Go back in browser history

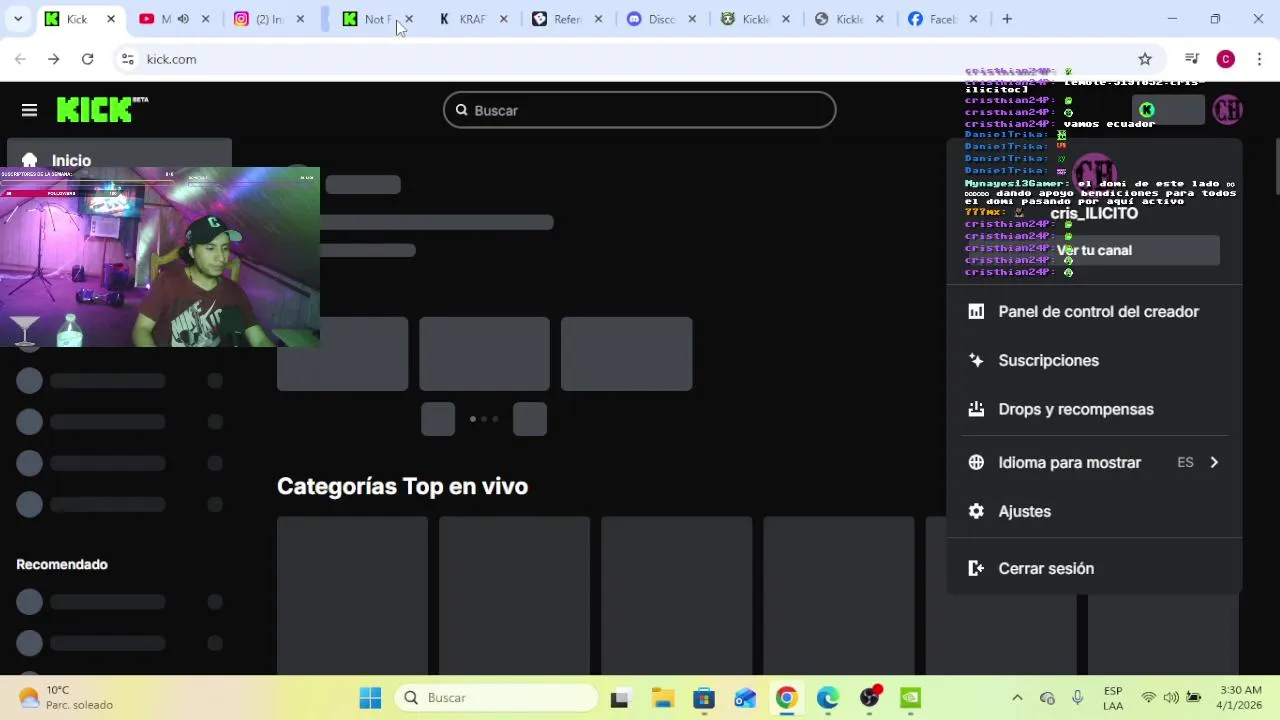click(x=20, y=59)
